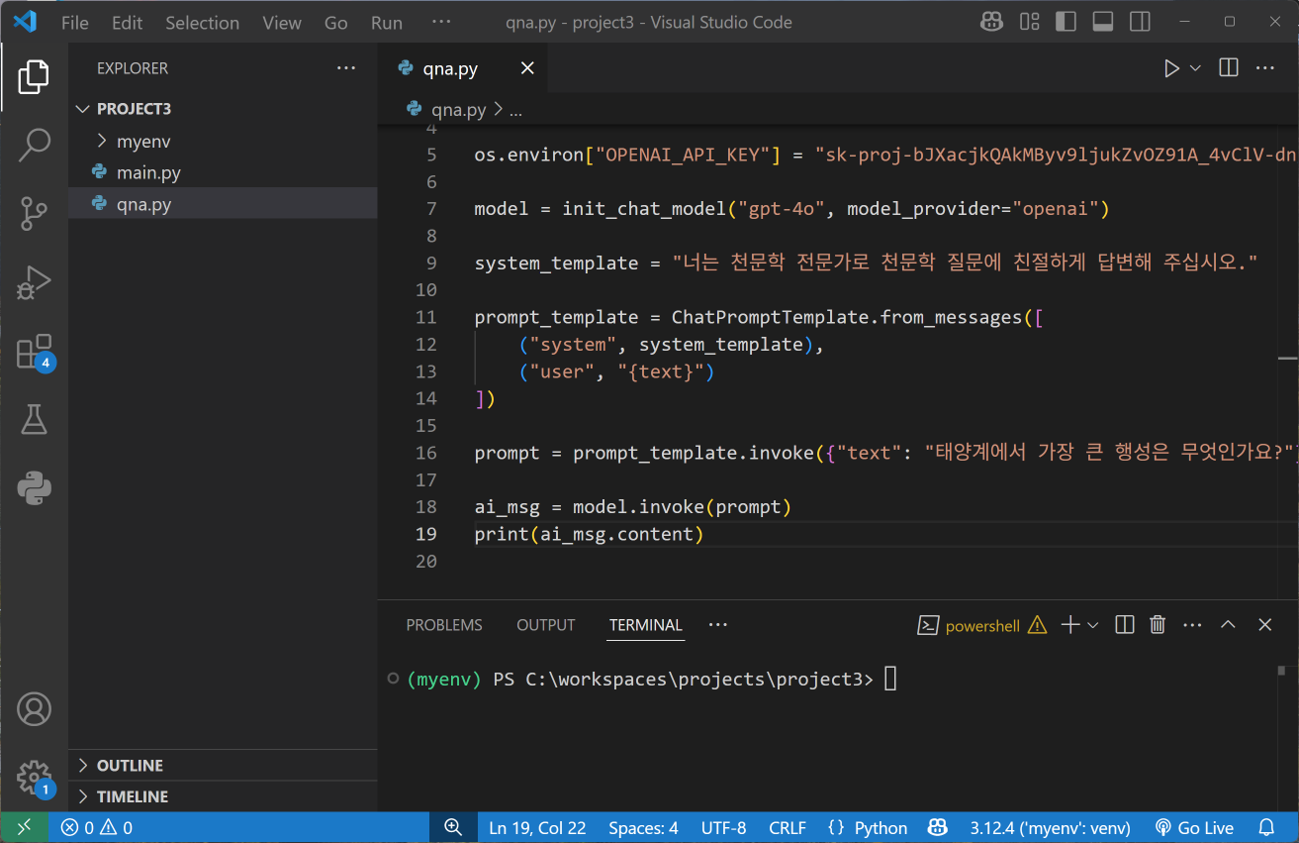Screen dimensions: 1299x843
Task: Open editor More Actions ellipsis
Action: click(x=1265, y=68)
